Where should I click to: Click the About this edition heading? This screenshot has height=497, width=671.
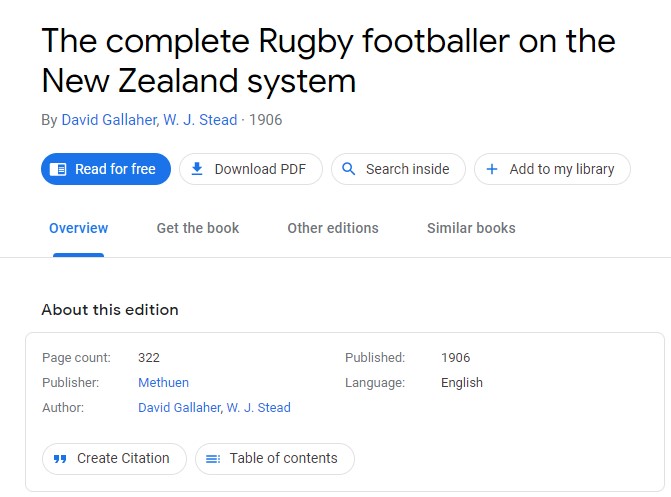110,310
